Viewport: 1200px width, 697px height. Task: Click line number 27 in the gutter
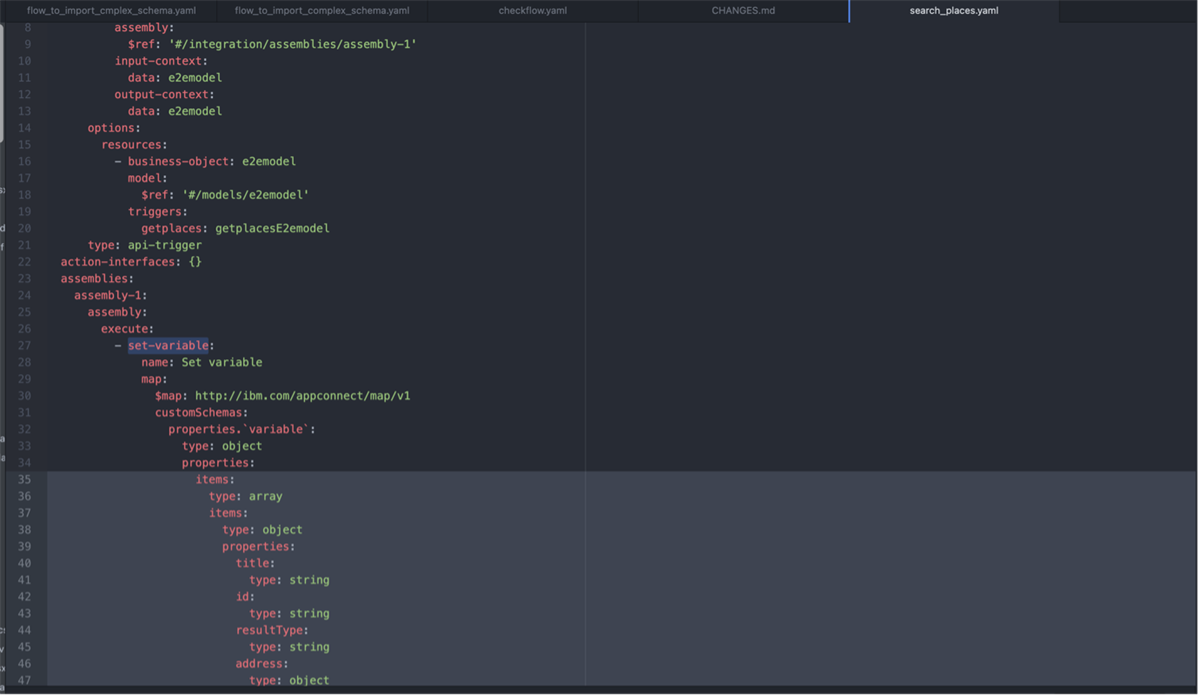tap(24, 345)
